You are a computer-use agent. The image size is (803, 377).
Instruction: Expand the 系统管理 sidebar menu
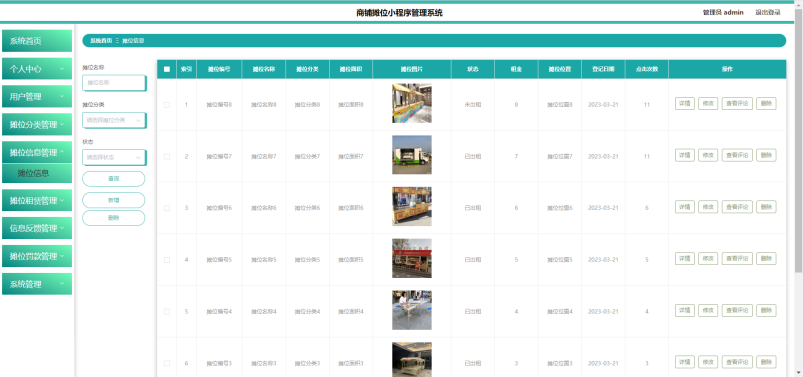pyautogui.click(x=37, y=284)
